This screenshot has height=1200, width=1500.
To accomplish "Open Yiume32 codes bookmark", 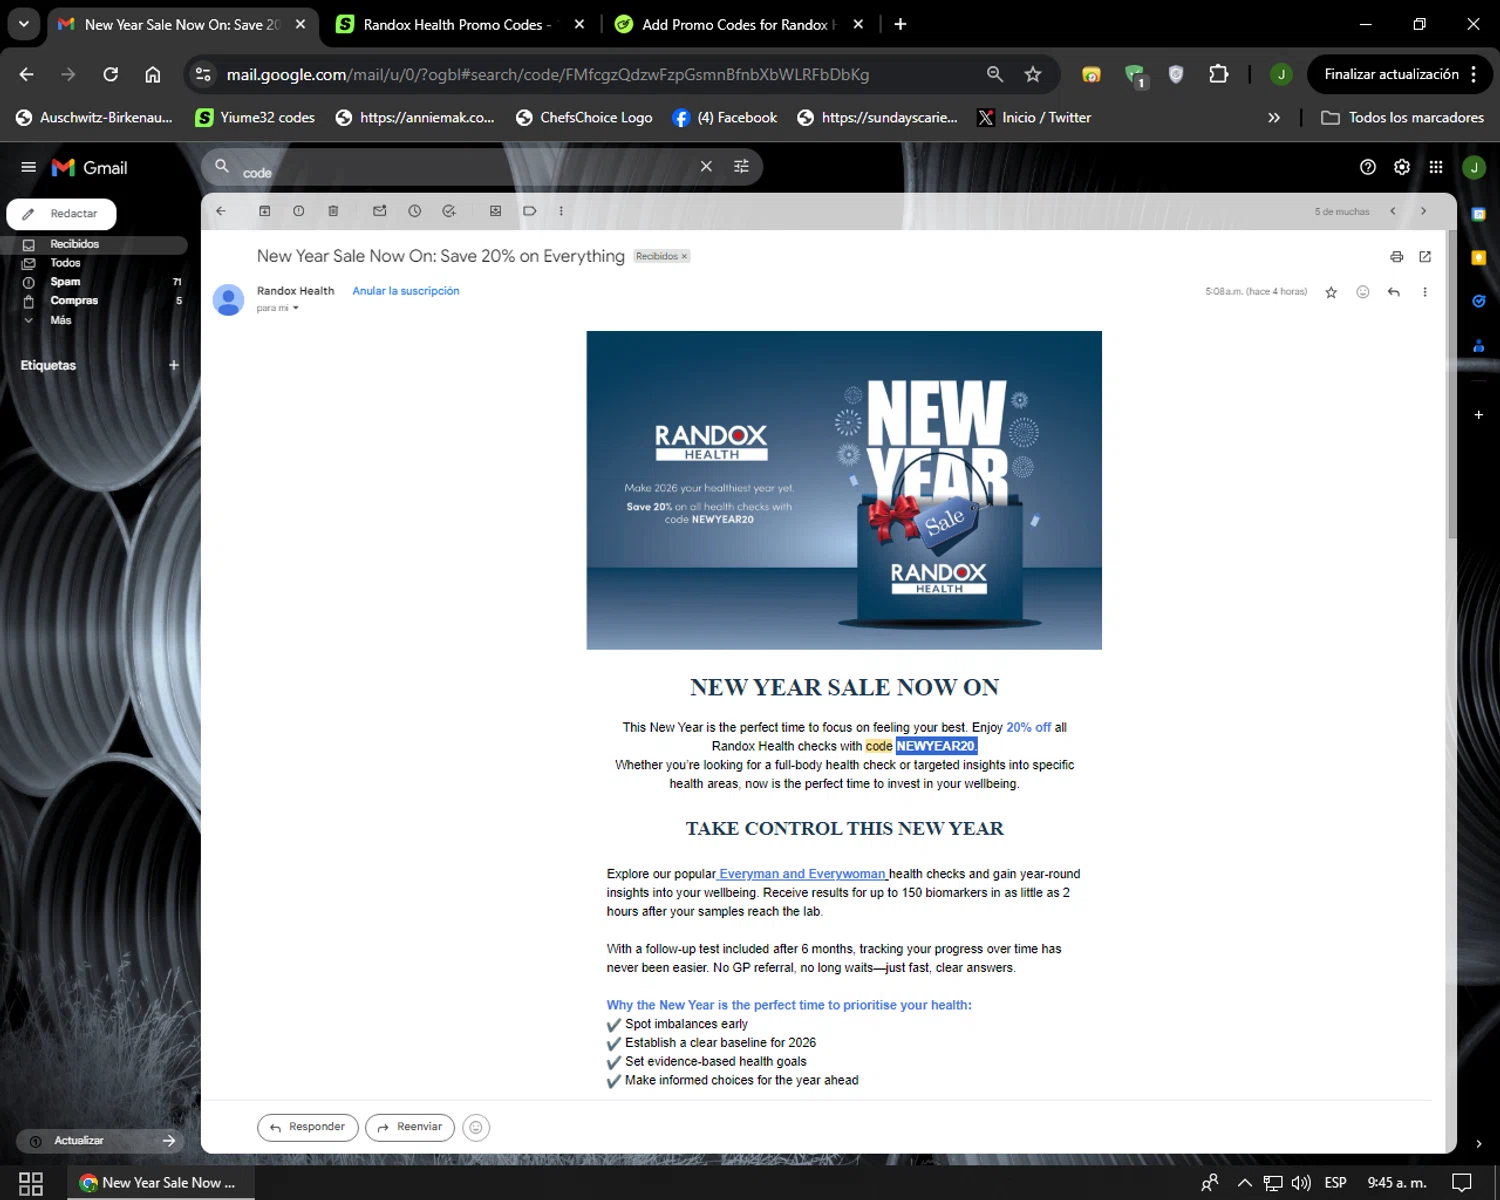I will (255, 118).
